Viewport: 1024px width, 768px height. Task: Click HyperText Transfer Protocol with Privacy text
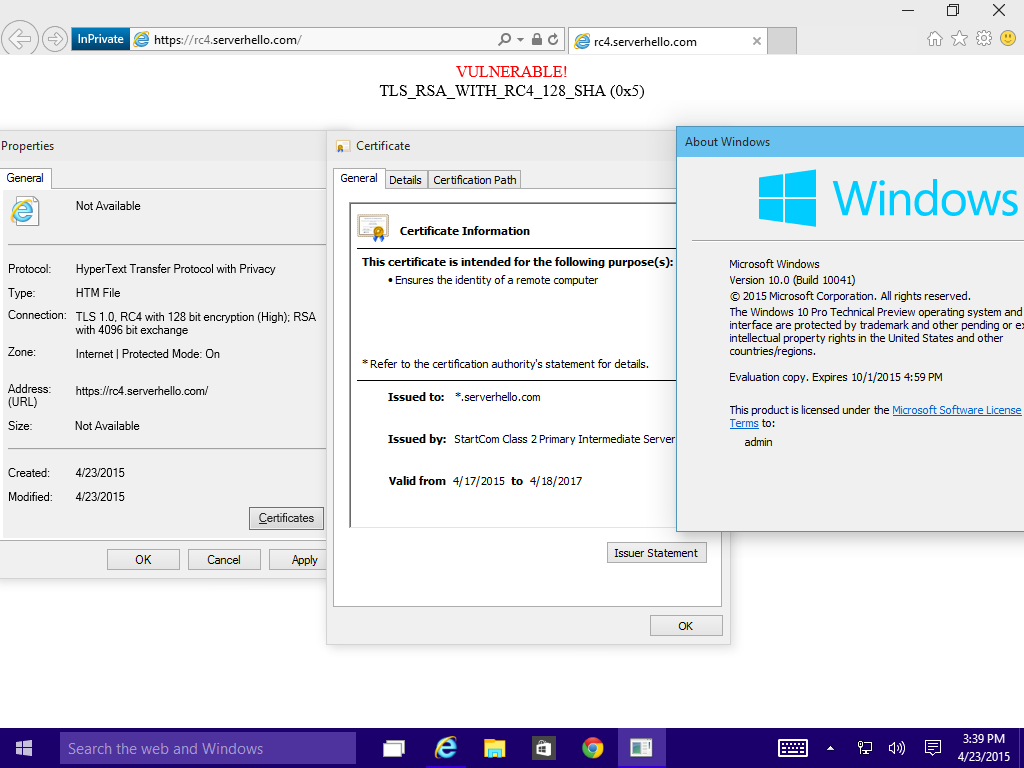[x=176, y=269]
